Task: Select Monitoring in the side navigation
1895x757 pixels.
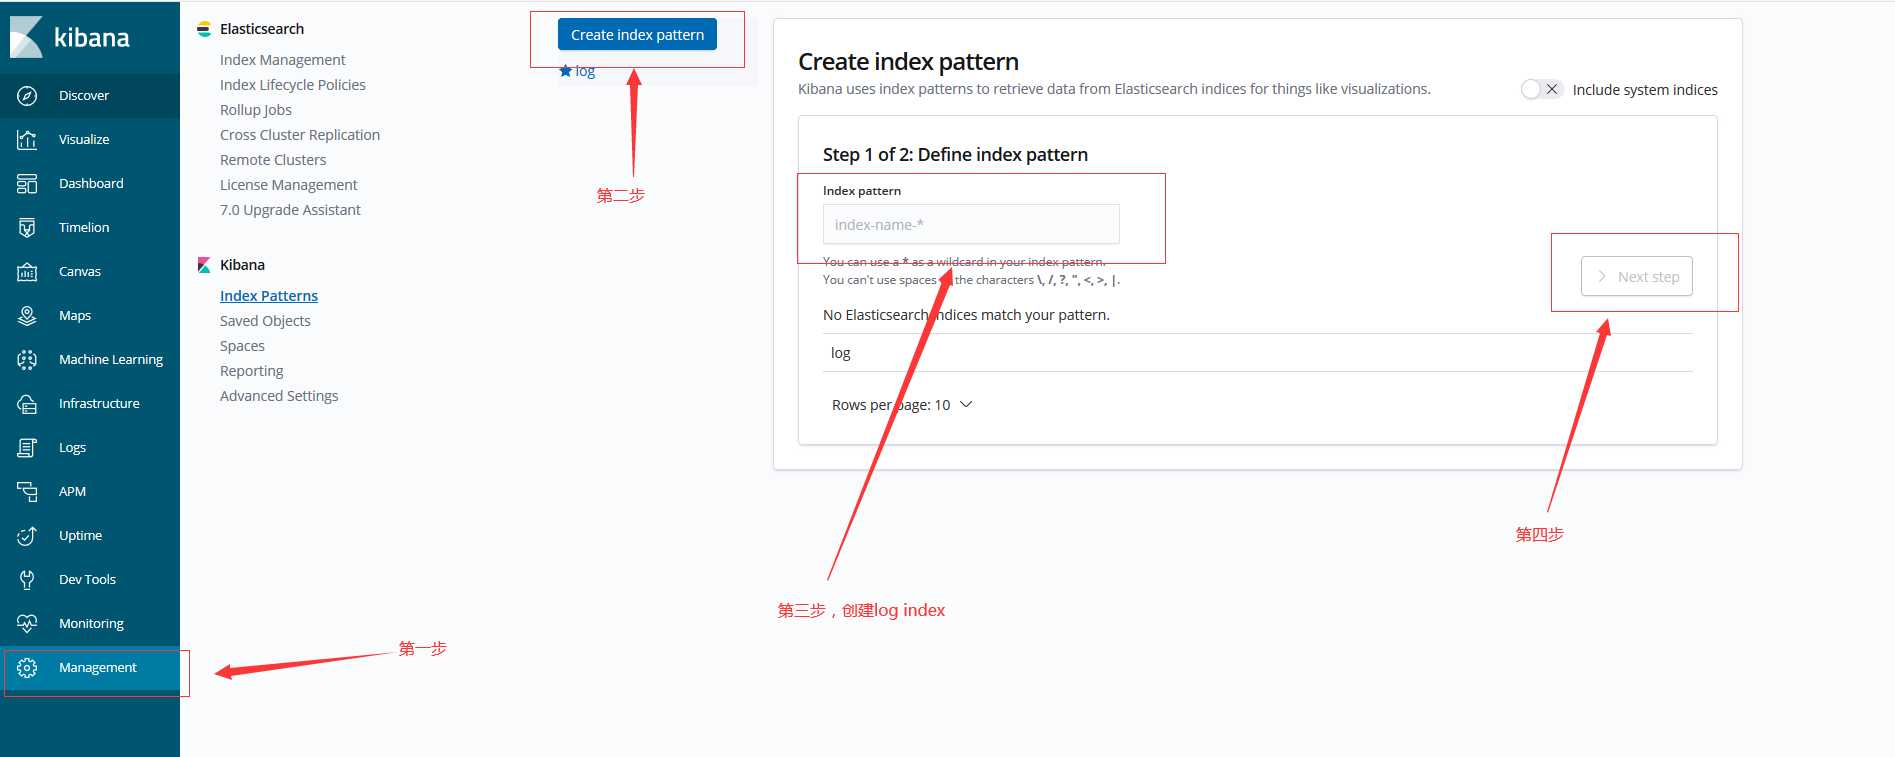Action: click(x=91, y=624)
